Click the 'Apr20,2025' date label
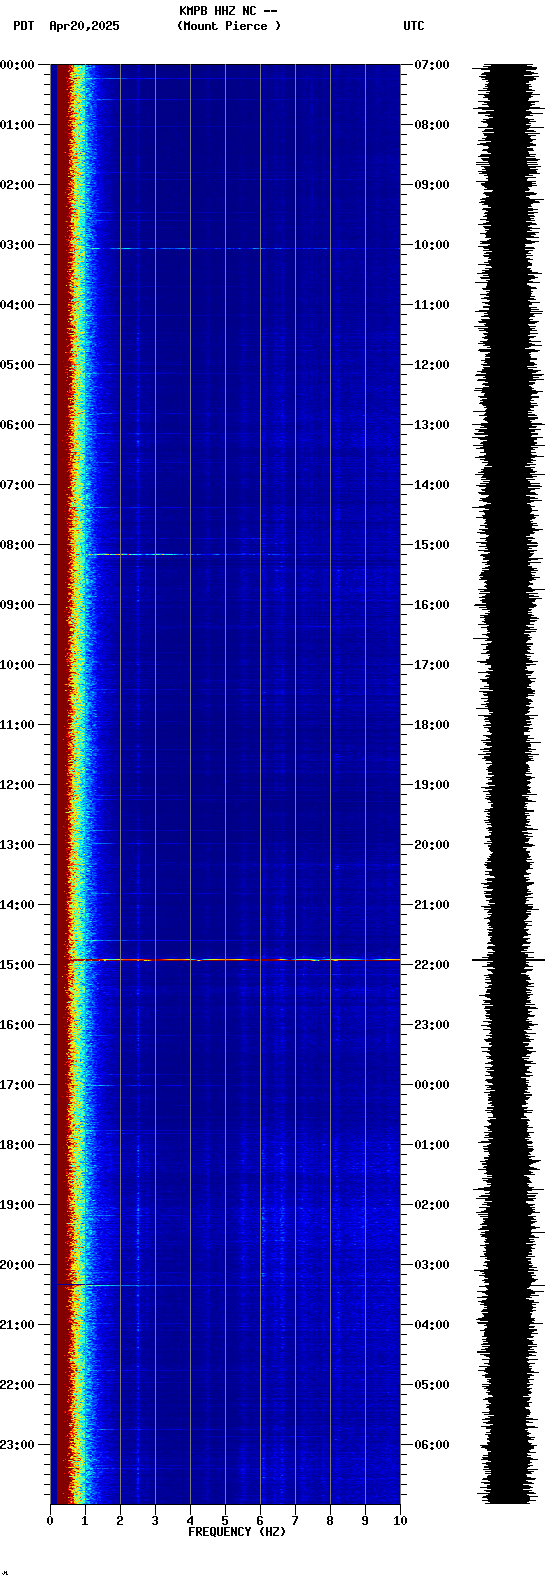 tap(84, 26)
